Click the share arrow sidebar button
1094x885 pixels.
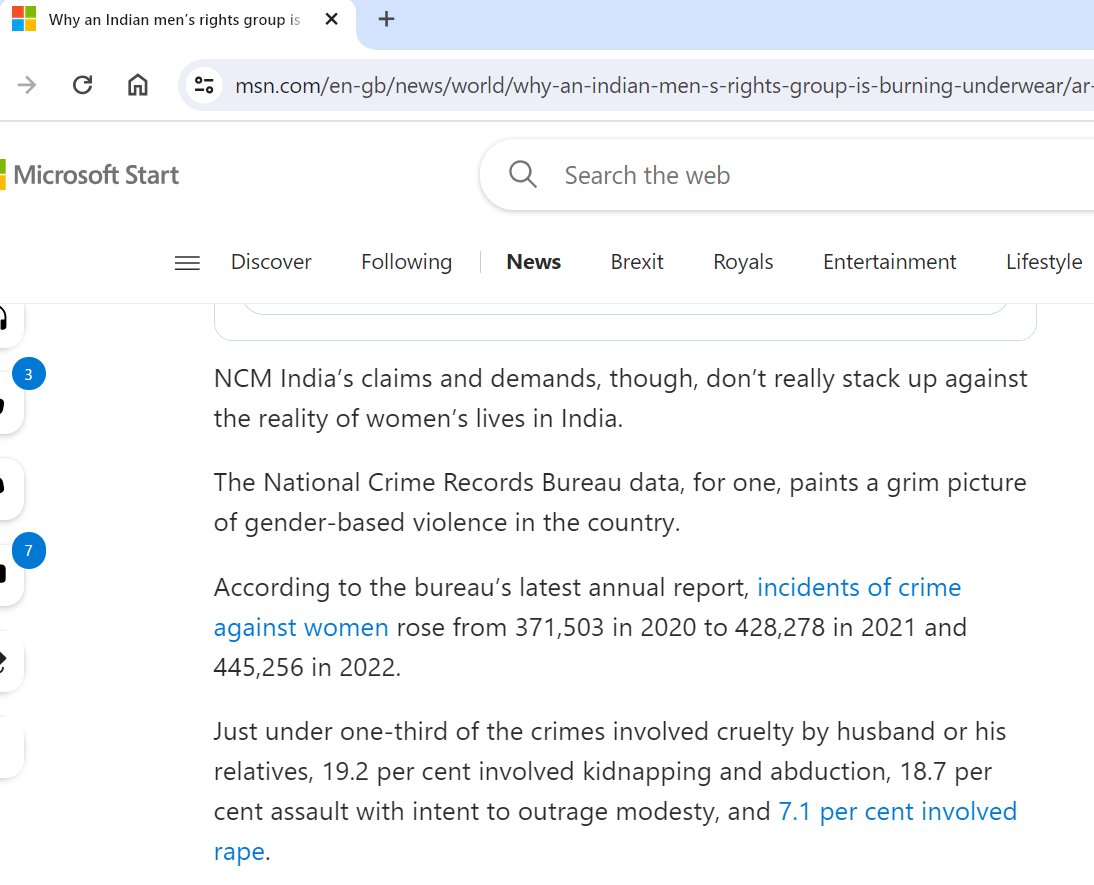coord(10,661)
